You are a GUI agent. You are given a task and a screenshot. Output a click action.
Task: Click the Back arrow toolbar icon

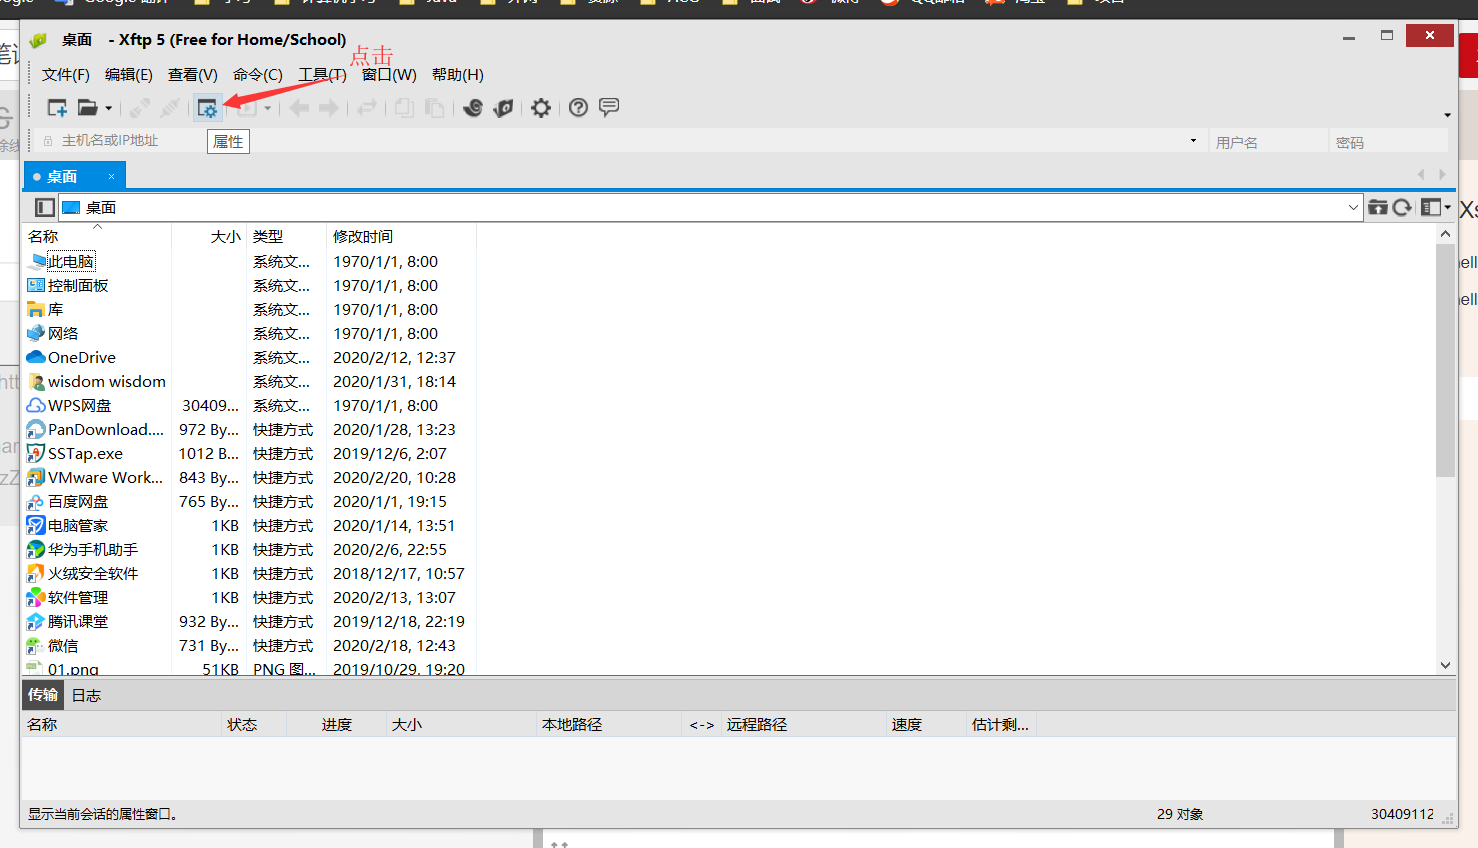(299, 108)
